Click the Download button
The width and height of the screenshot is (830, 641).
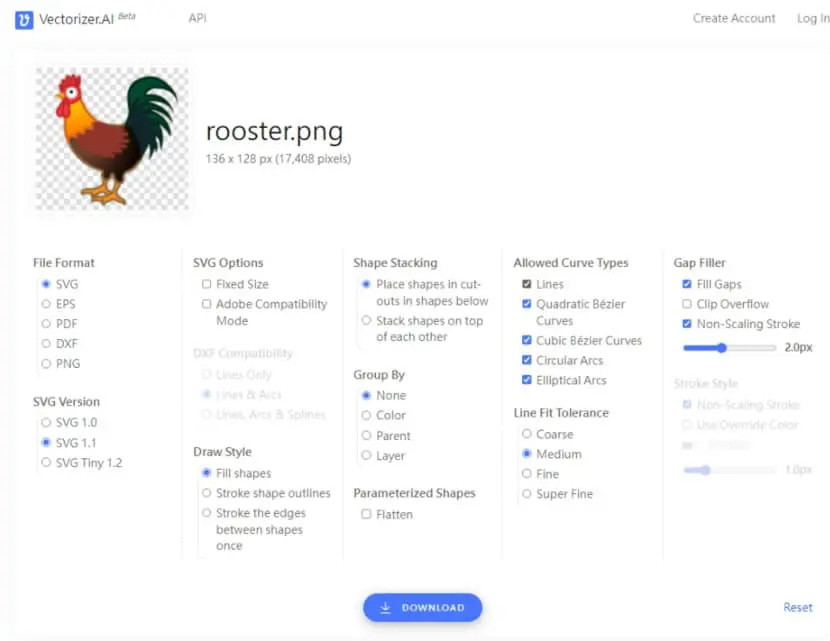pyautogui.click(x=422, y=608)
